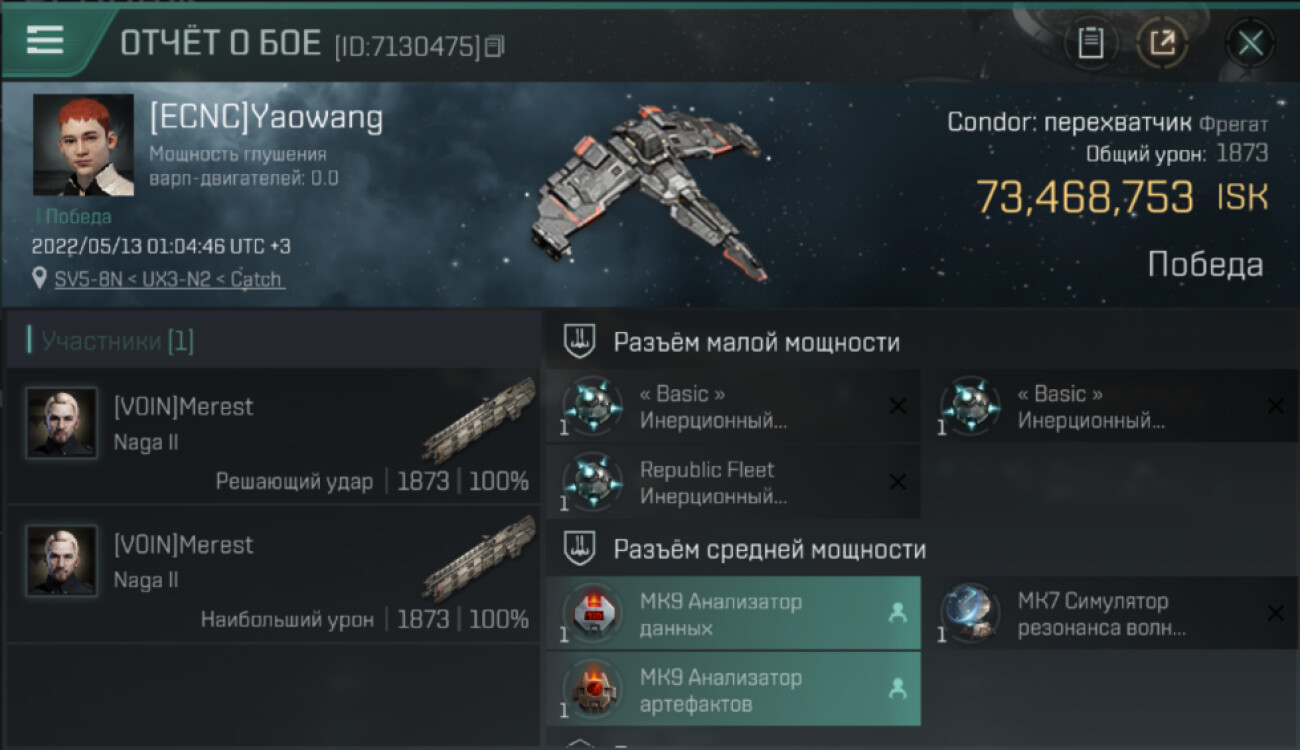Image resolution: width=1300 pixels, height=750 pixels.
Task: Click the share report icon
Action: [1162, 43]
